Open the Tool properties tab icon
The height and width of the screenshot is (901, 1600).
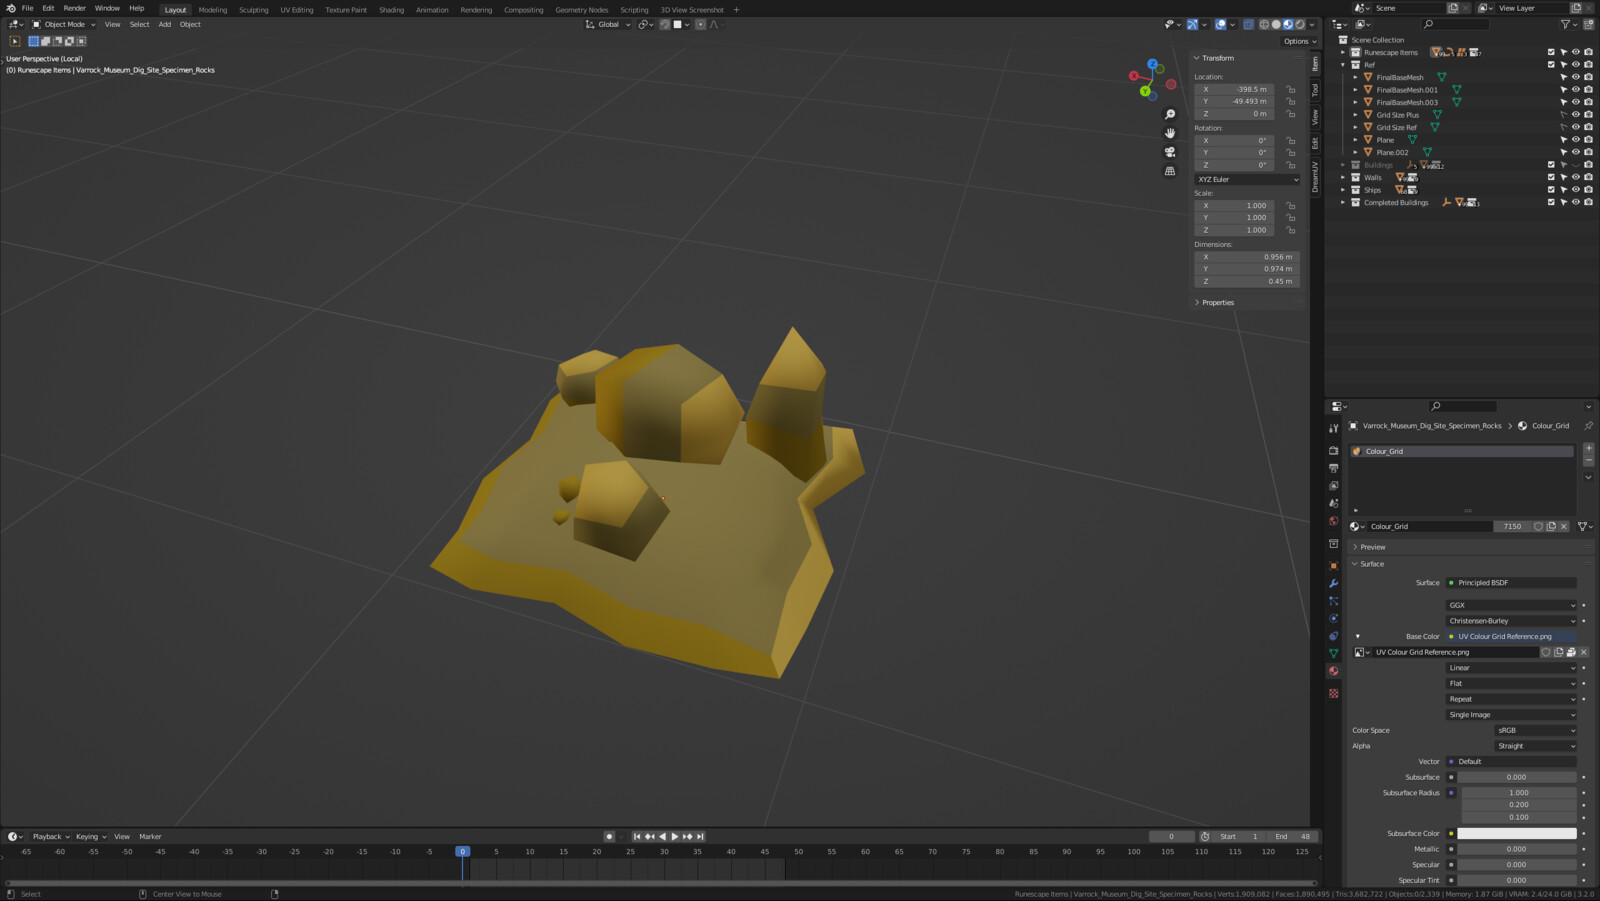(1333, 428)
